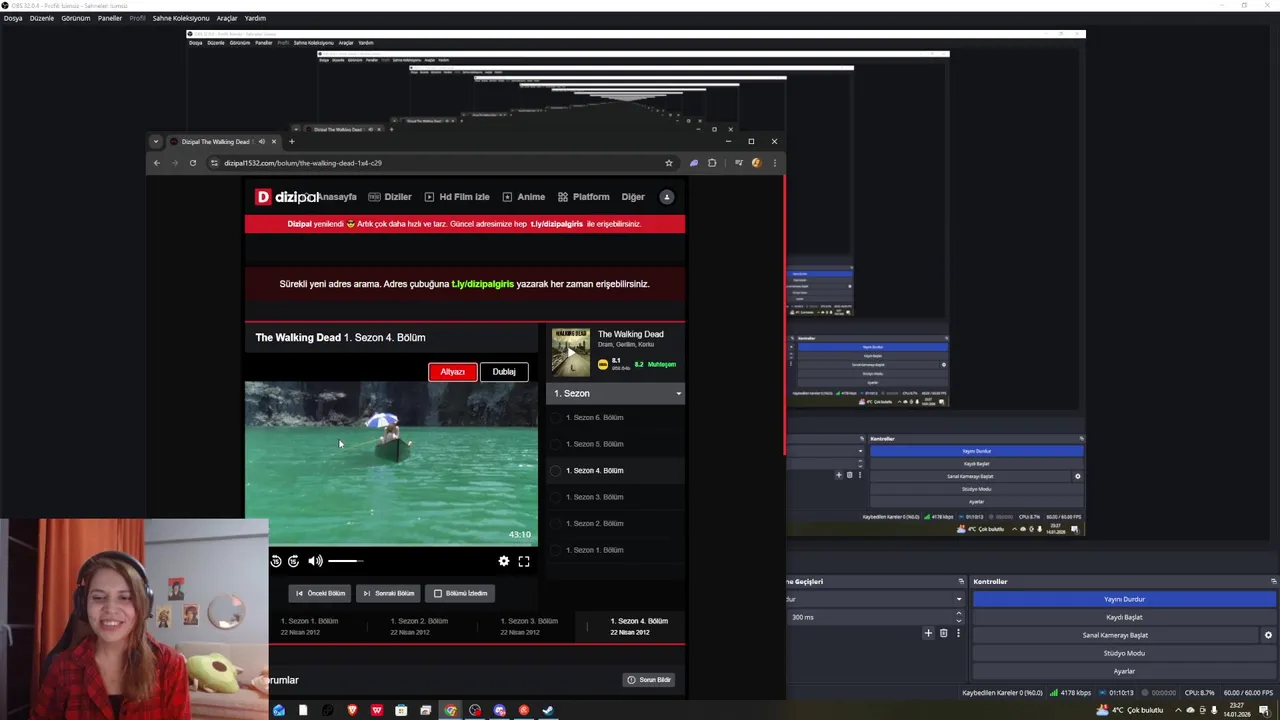Open the Araçlar menu in OBS
This screenshot has height=720, width=1280.
click(227, 18)
